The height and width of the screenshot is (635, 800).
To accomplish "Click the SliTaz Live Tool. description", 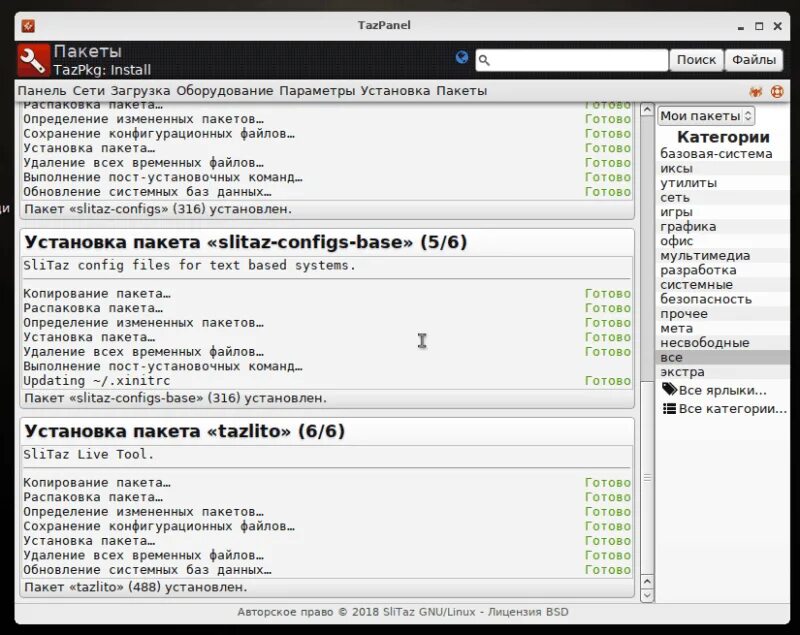I will tap(88, 454).
